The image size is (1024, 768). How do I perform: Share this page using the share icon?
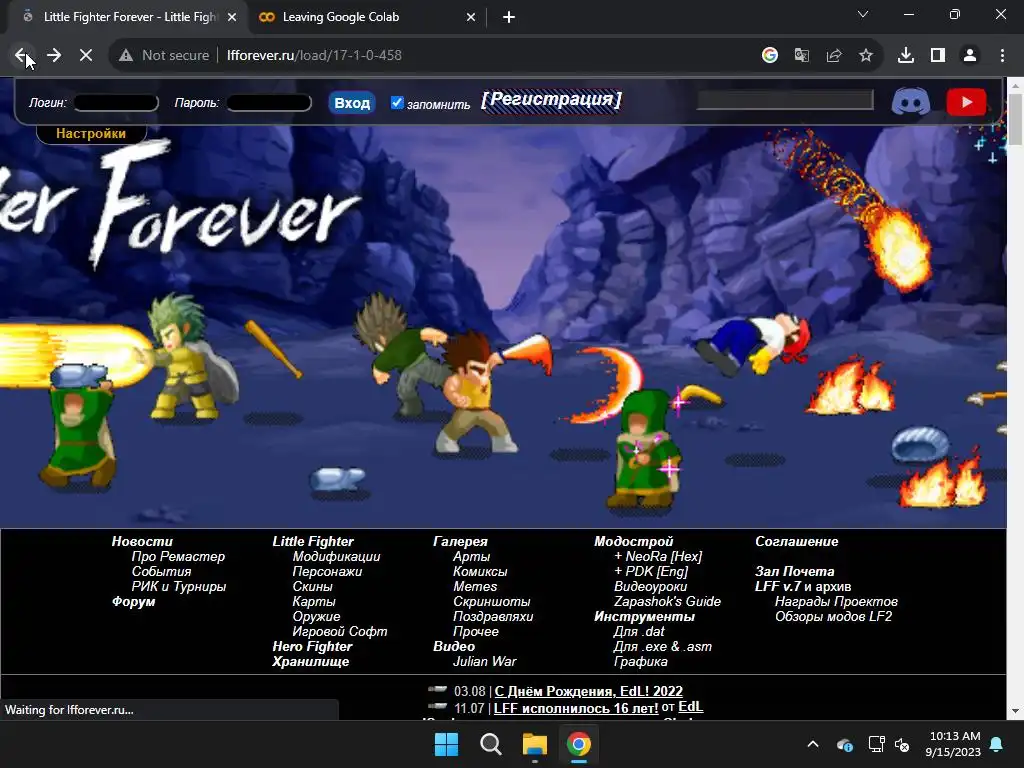click(833, 56)
